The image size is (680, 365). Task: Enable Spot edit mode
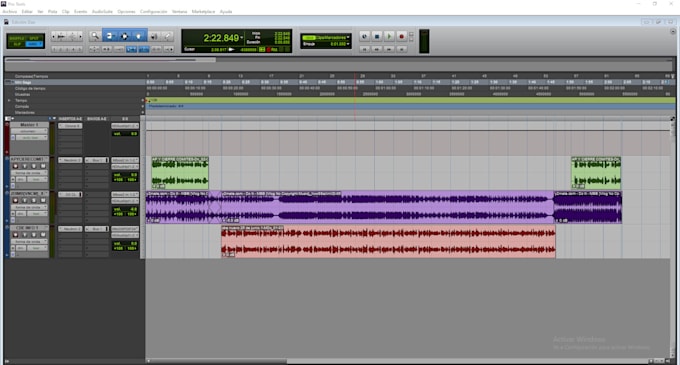[34, 39]
